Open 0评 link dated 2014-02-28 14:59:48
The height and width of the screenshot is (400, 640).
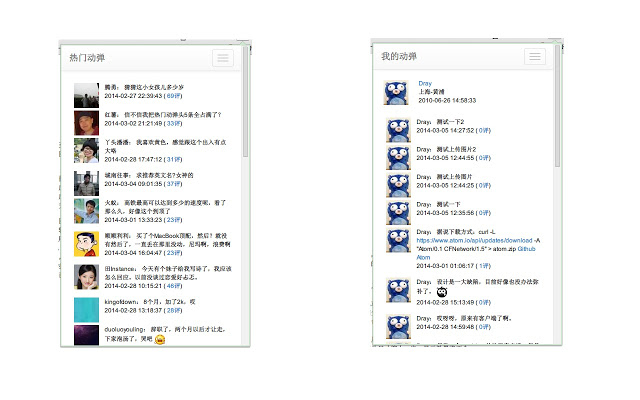click(484, 327)
